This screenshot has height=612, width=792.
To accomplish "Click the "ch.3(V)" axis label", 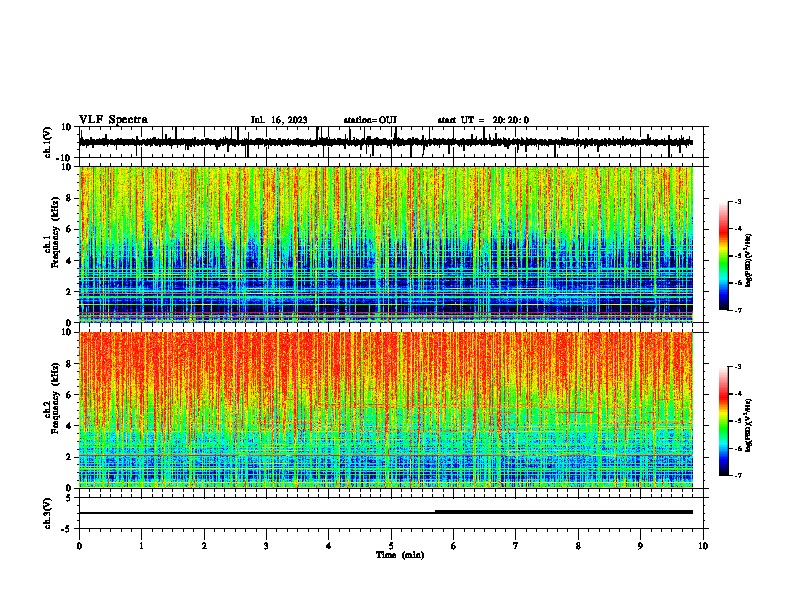I will 48,513.
